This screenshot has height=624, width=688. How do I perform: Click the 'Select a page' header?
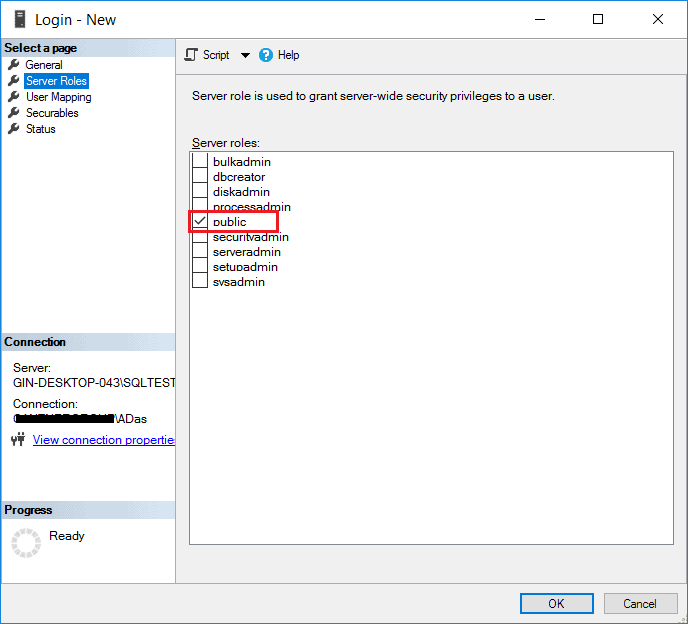coord(88,48)
